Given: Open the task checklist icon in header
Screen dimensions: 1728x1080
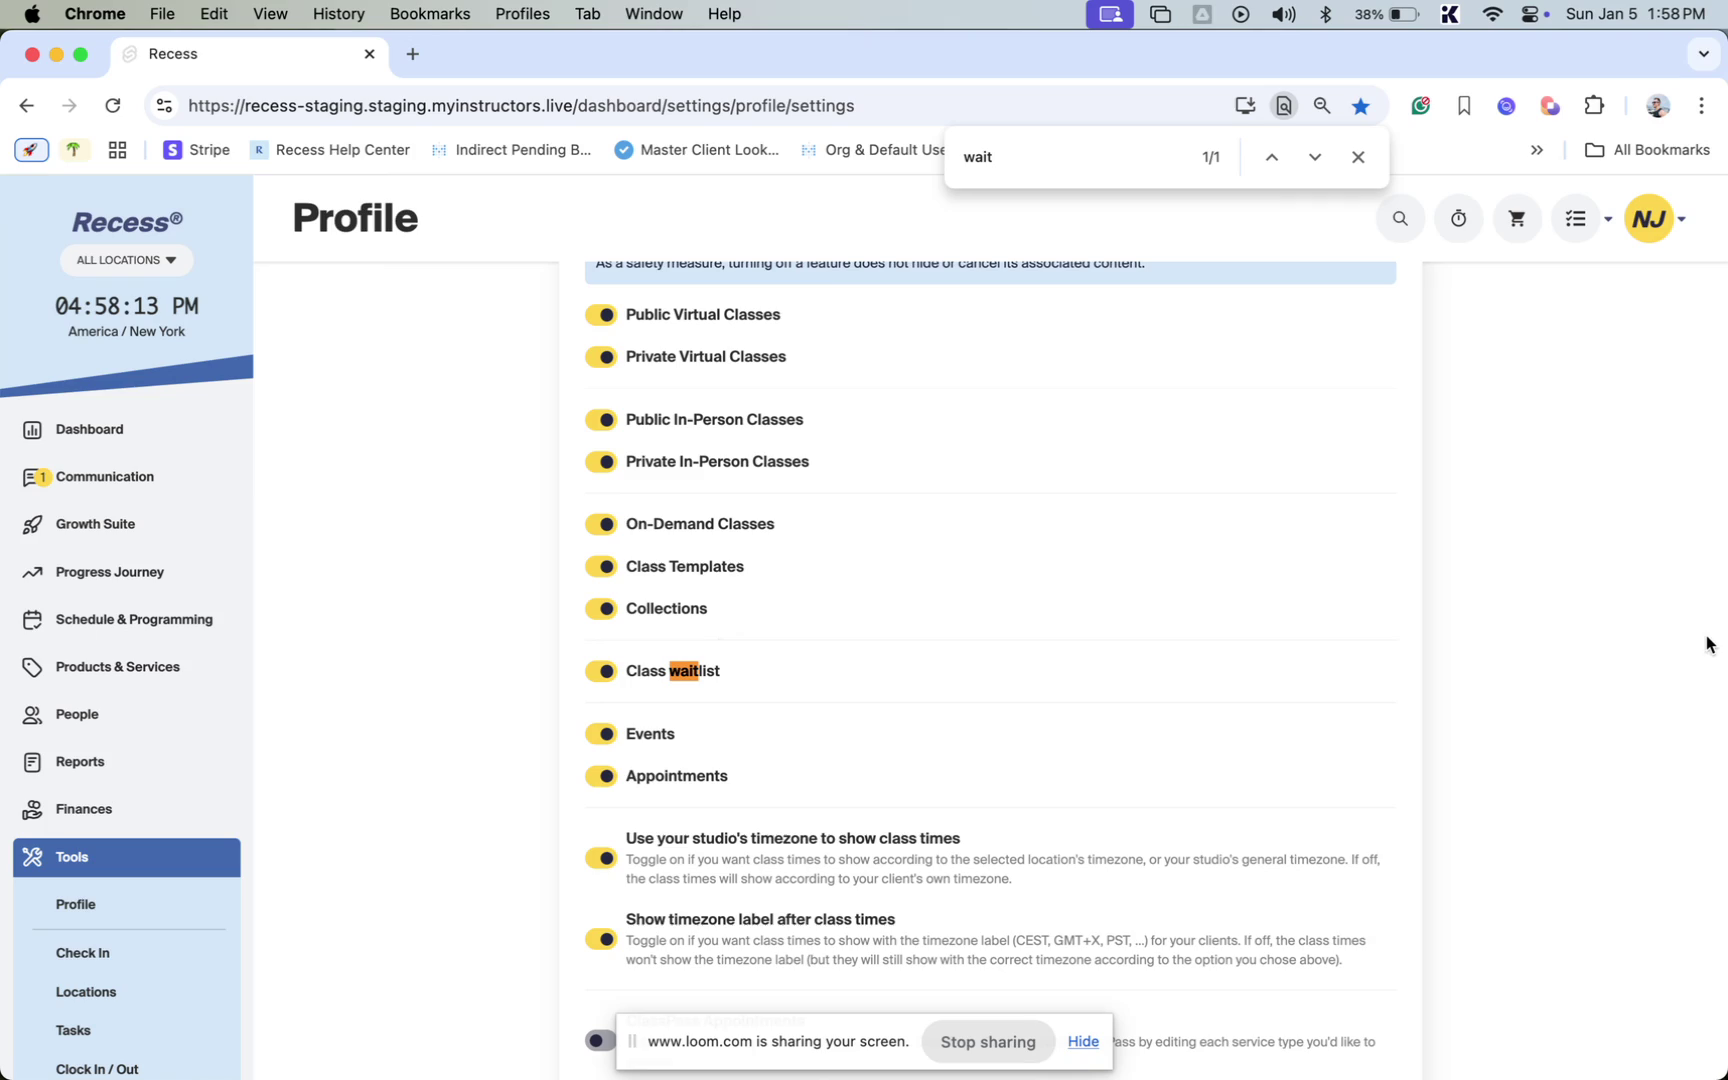Looking at the screenshot, I should point(1575,219).
